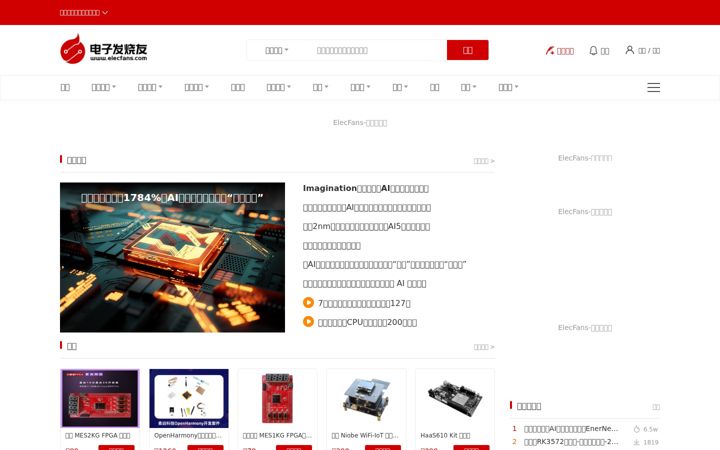Viewport: 720px width, 450px height.
Task: Click the orange play icon beside the 127 item
Action: click(x=308, y=303)
